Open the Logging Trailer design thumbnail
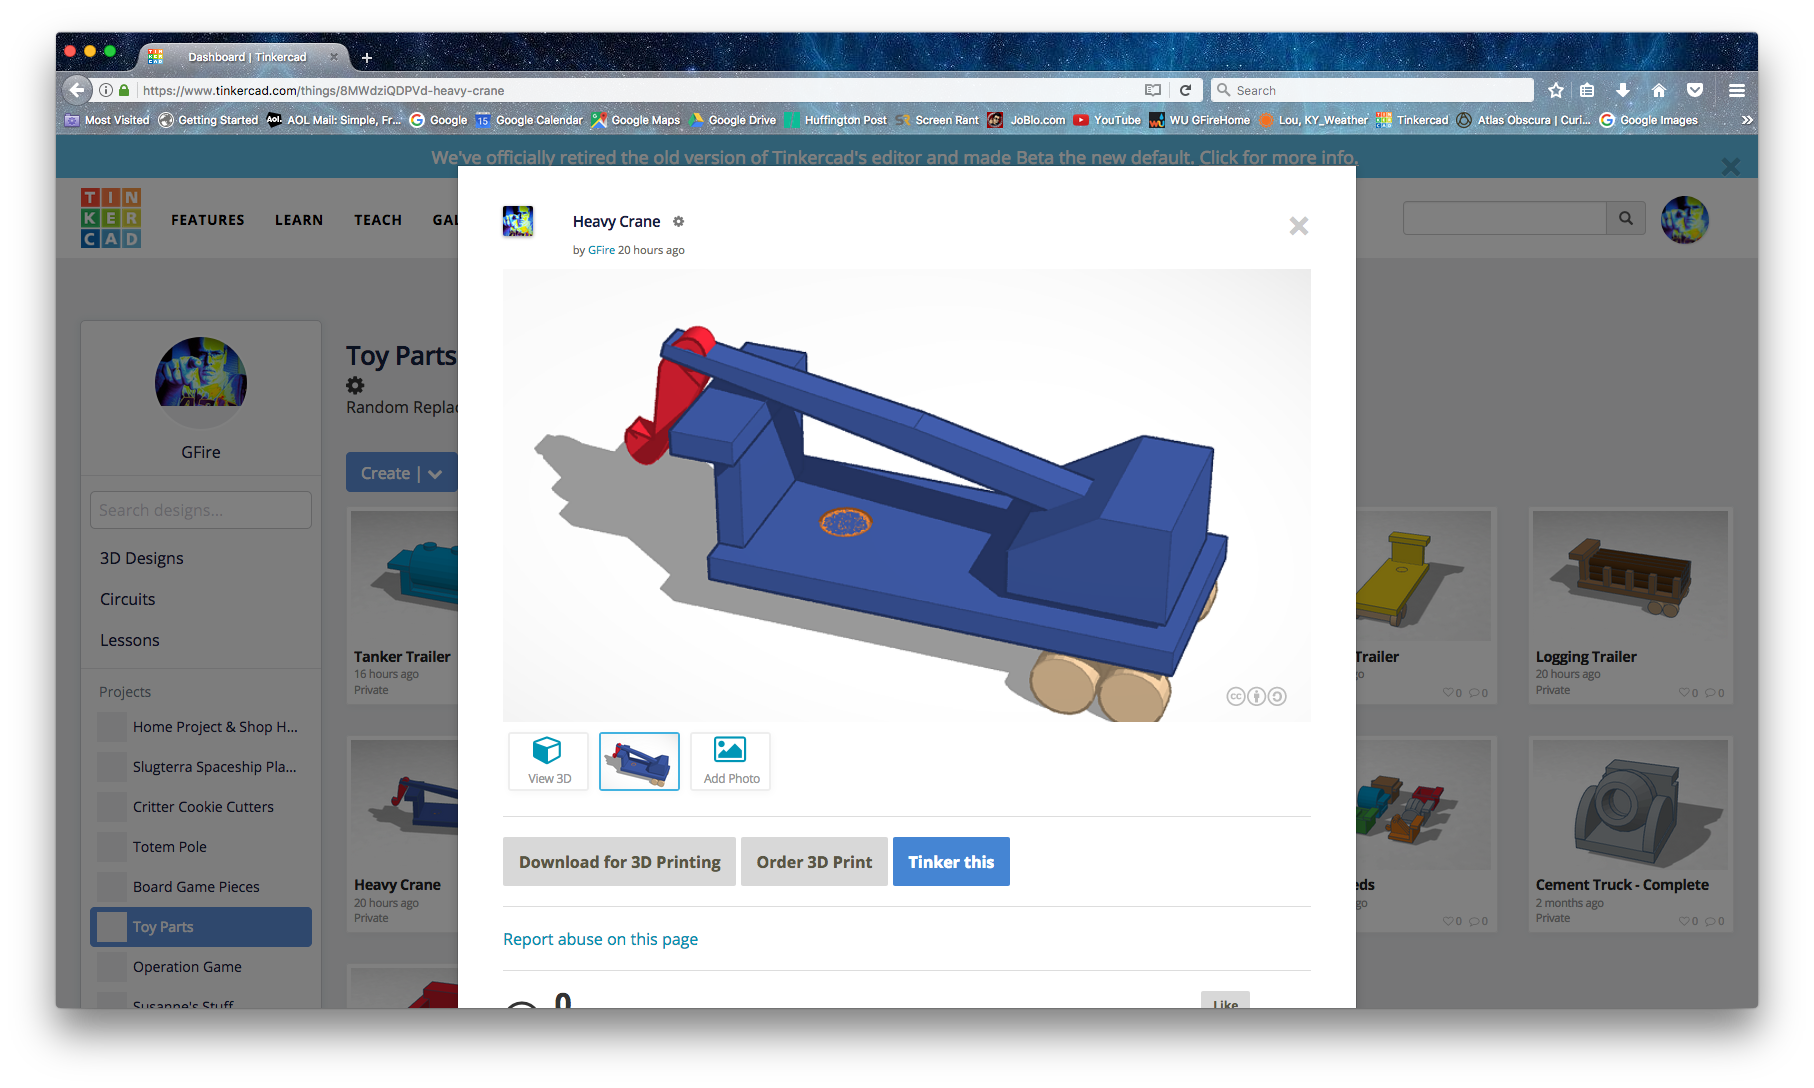Image resolution: width=1814 pixels, height=1088 pixels. coord(1630,576)
